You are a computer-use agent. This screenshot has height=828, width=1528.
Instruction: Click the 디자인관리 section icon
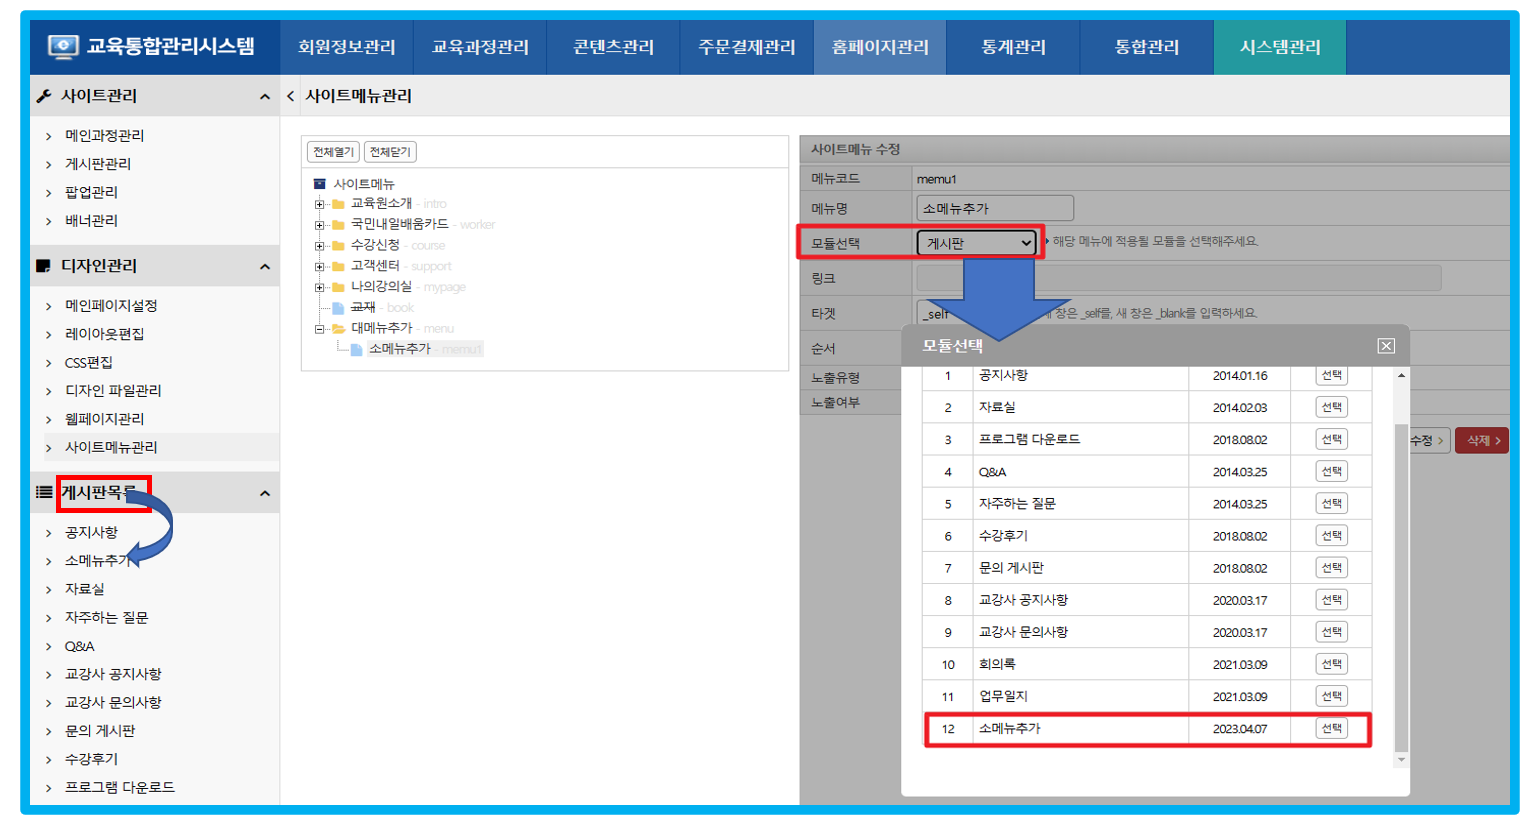(44, 266)
